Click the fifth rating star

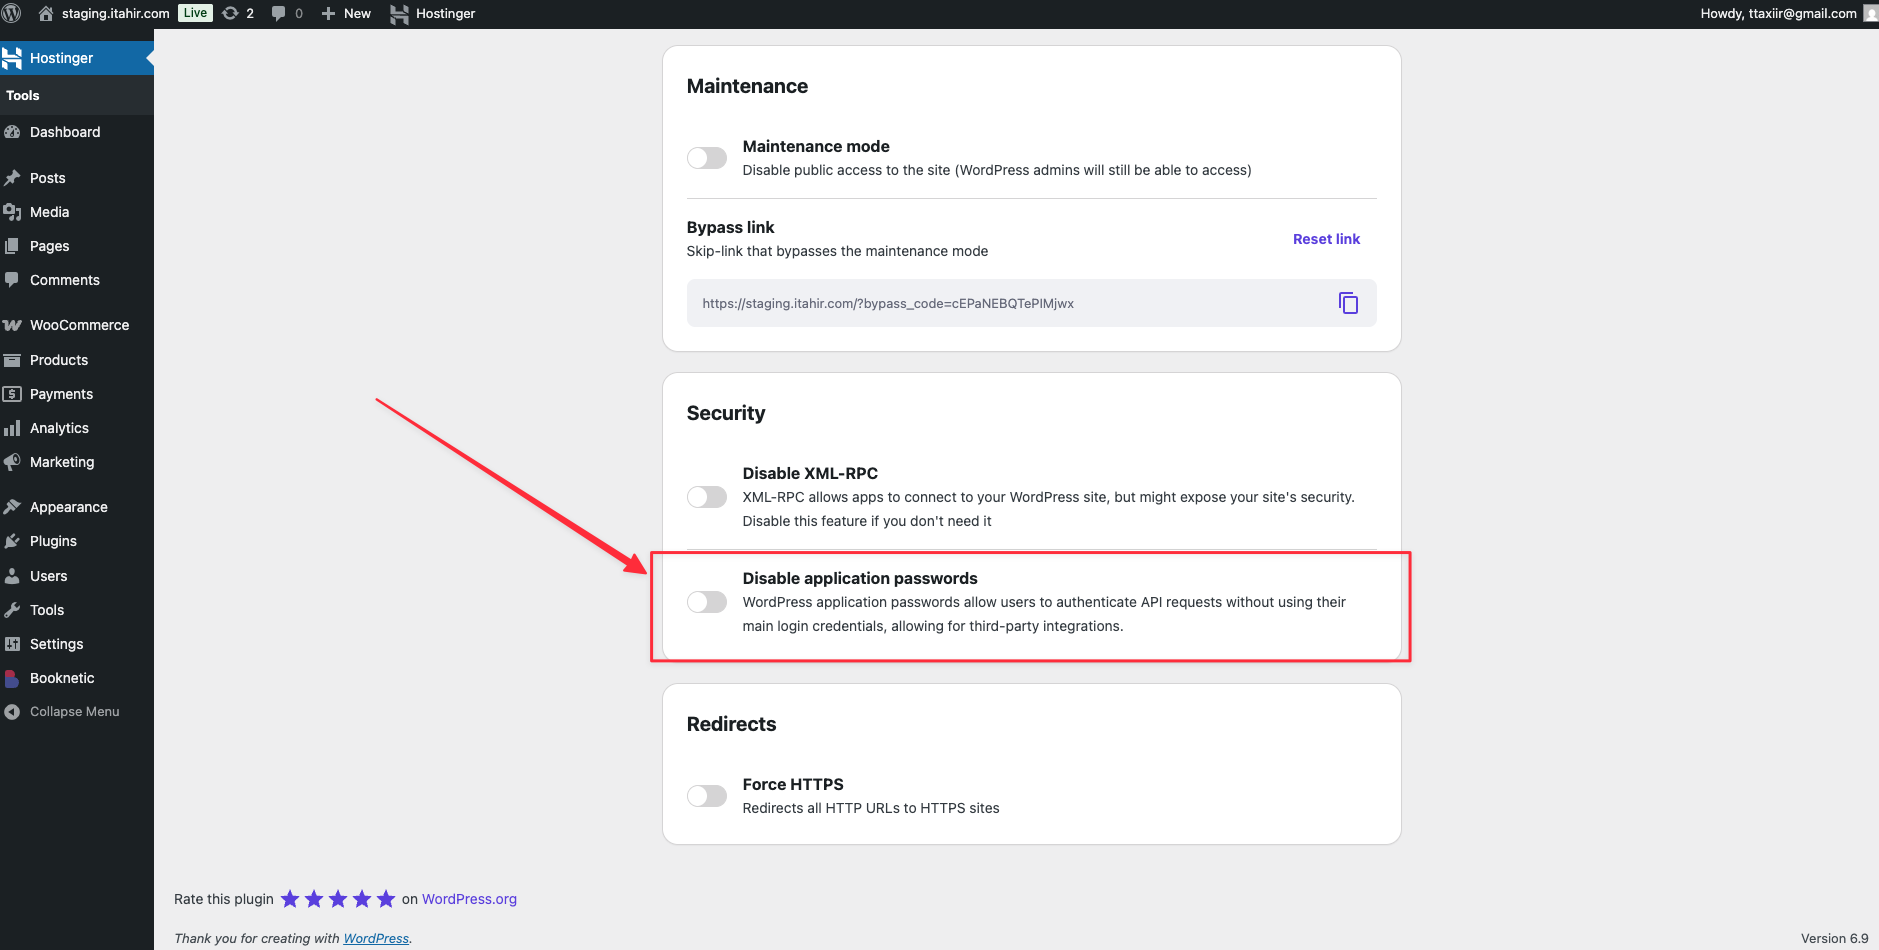386,899
